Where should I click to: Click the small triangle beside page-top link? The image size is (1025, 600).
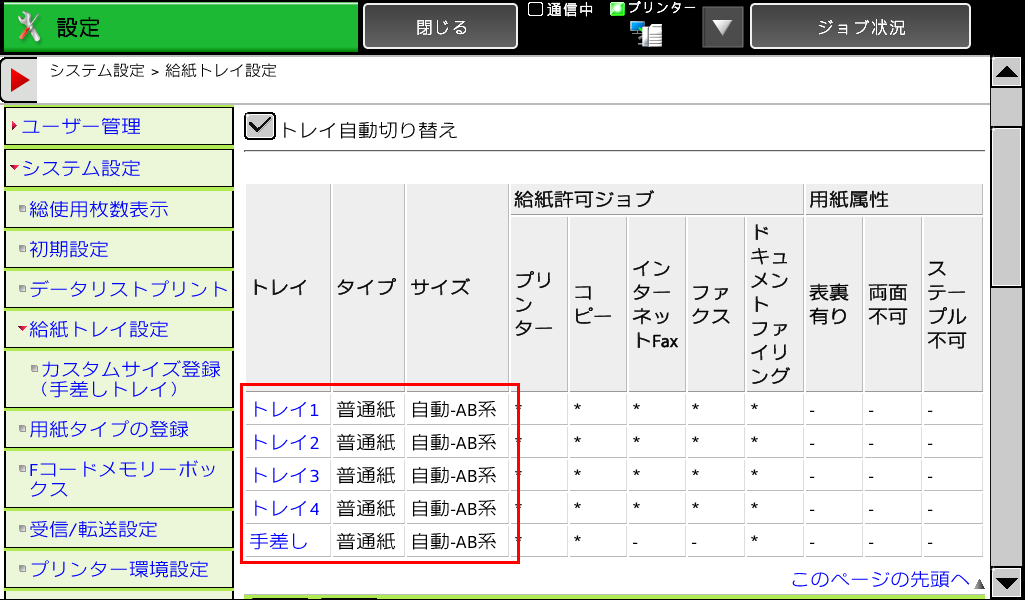click(x=979, y=584)
